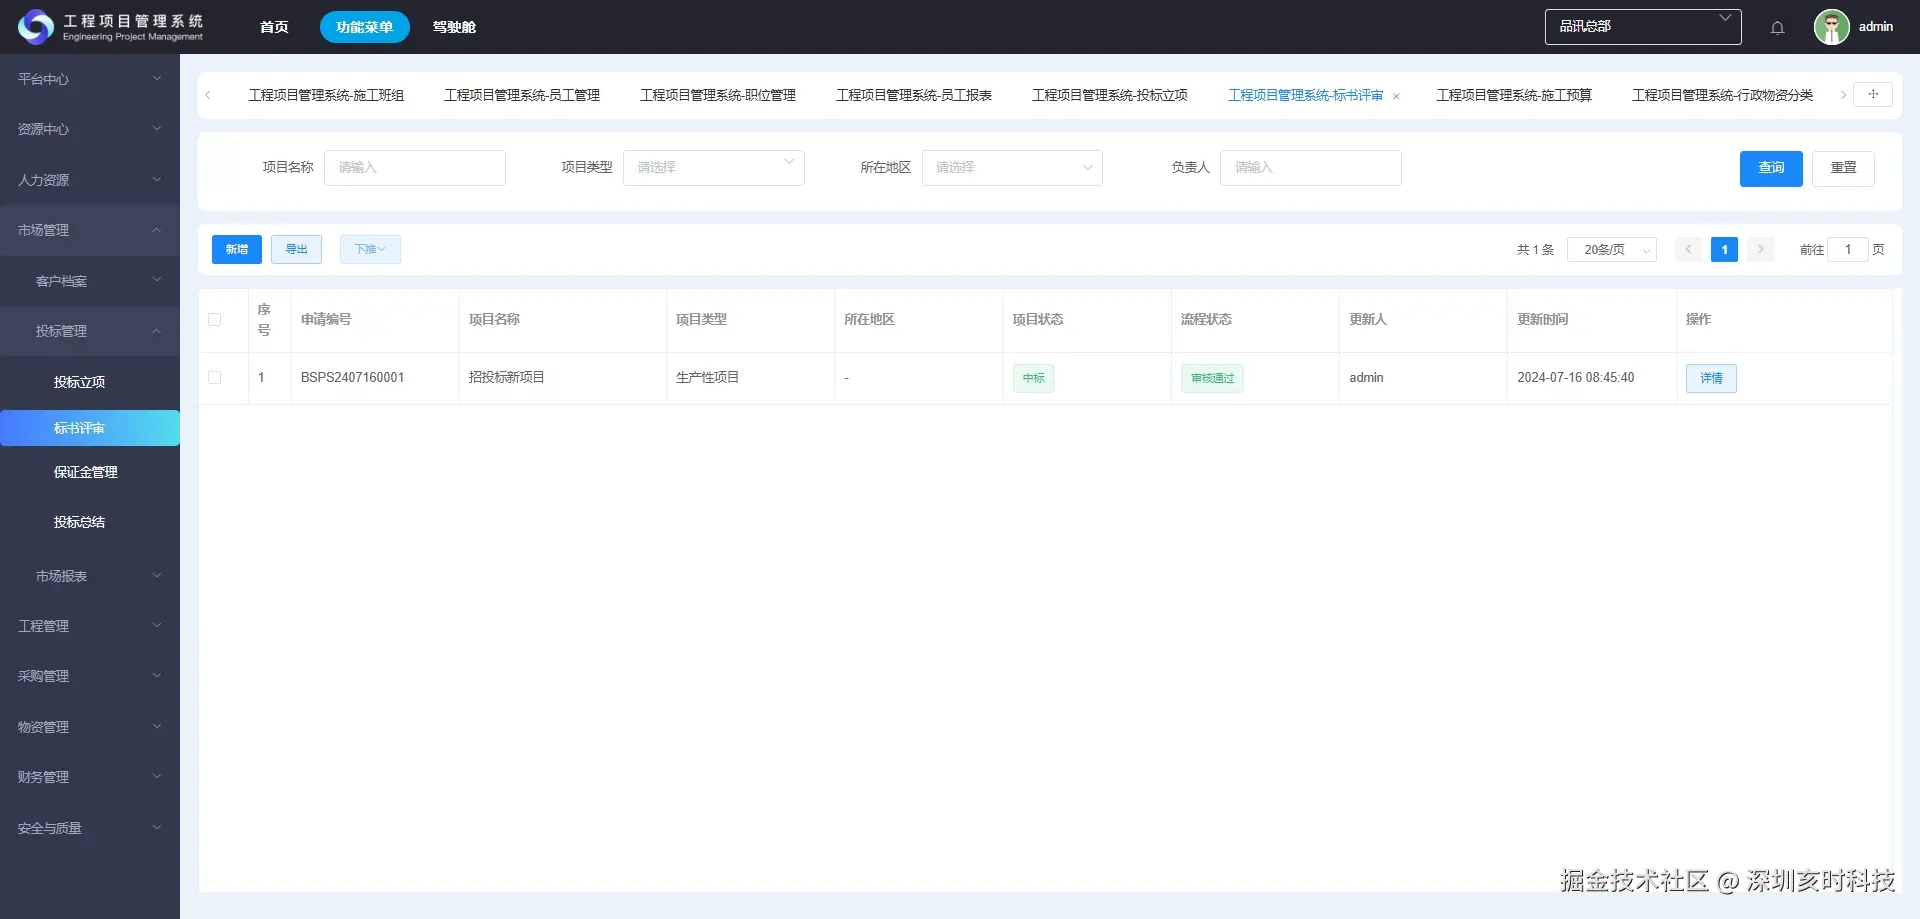
Task: Click the 前往 page number input
Action: pos(1848,249)
